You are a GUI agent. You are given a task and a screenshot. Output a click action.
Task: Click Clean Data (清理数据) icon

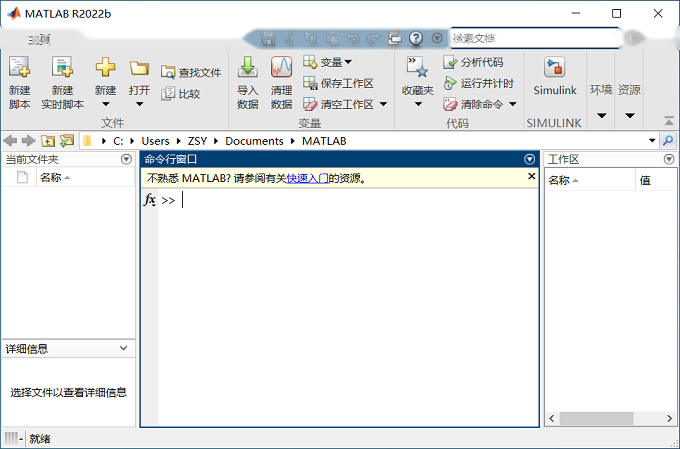pos(281,67)
